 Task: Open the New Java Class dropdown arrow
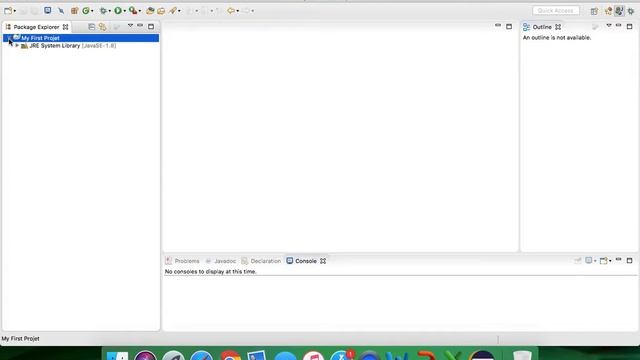click(92, 11)
